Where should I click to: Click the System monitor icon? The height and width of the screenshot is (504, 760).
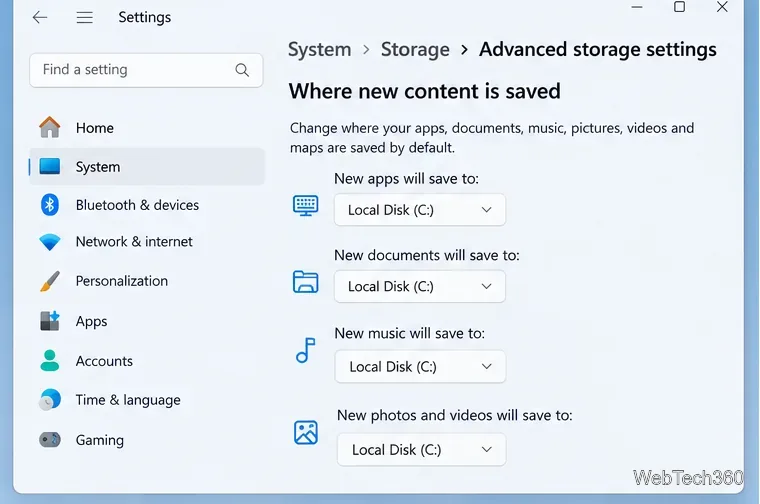point(49,166)
